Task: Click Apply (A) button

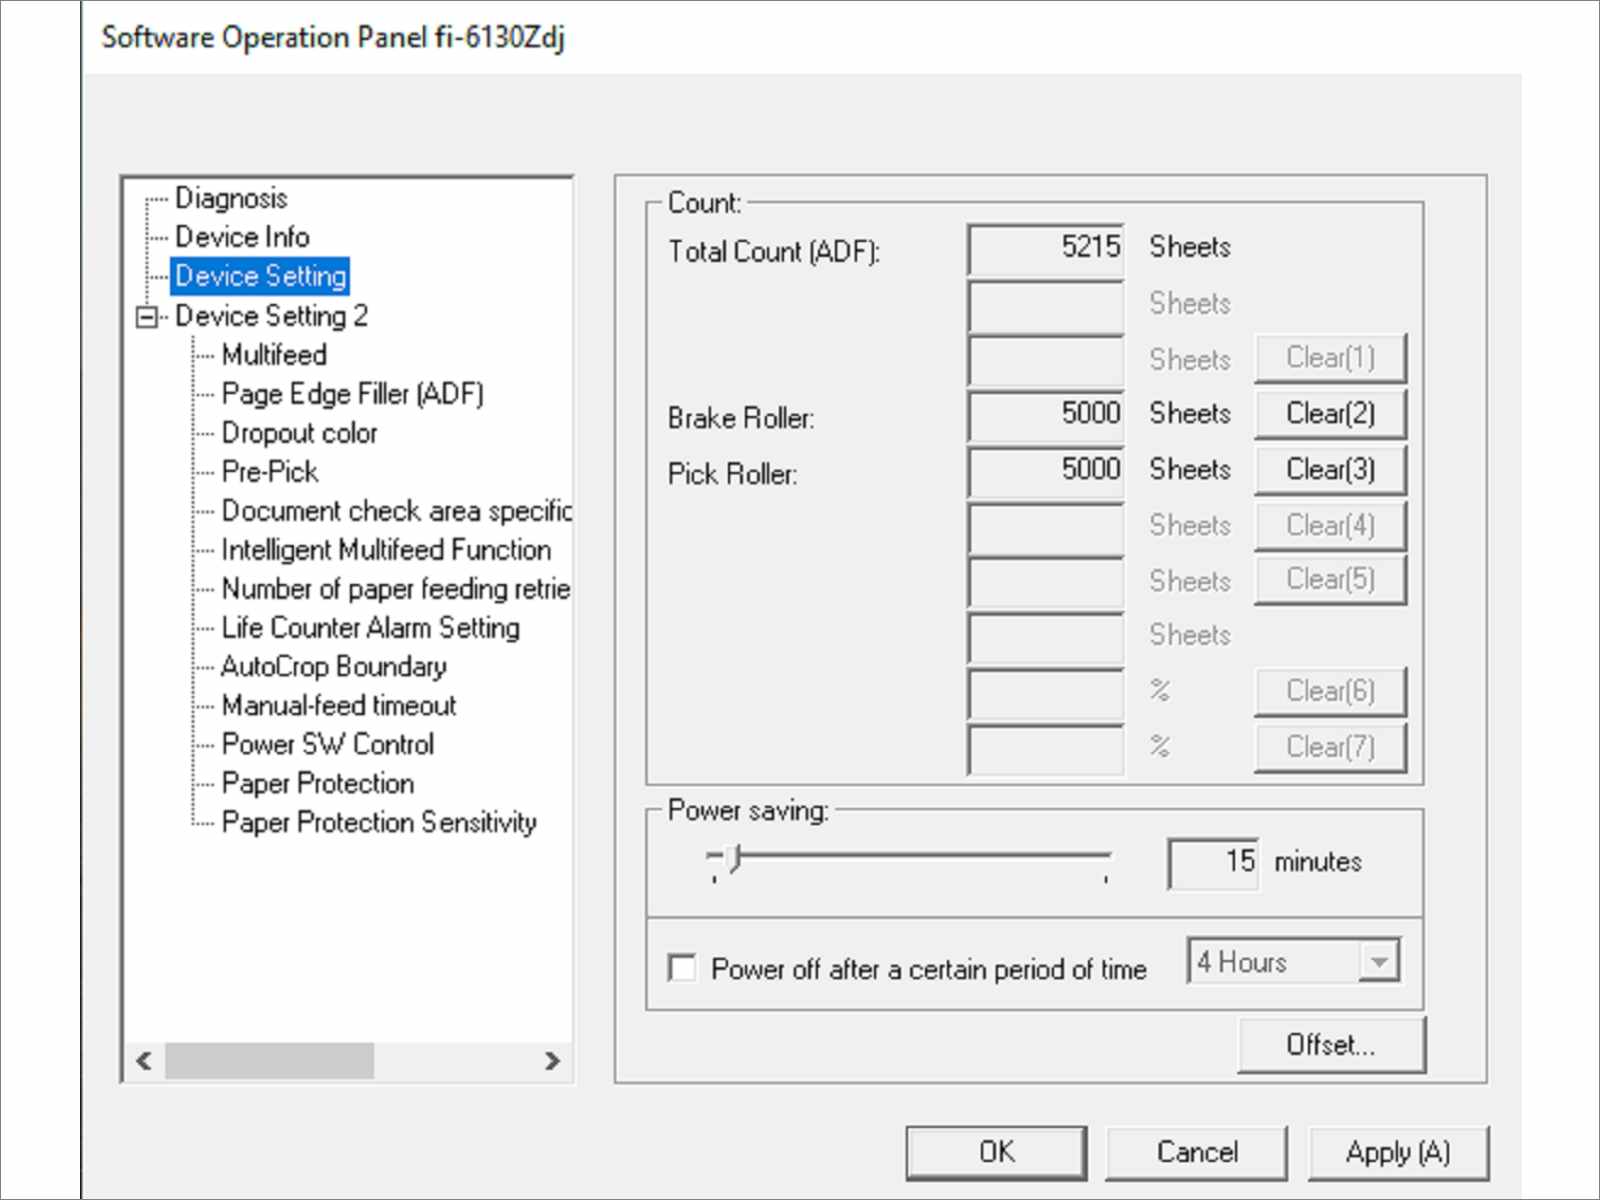Action: (x=1398, y=1153)
